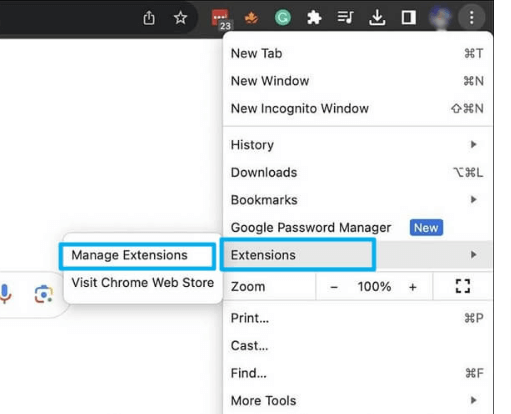
Task: Start voice search with the microphone icon
Action: 5,294
